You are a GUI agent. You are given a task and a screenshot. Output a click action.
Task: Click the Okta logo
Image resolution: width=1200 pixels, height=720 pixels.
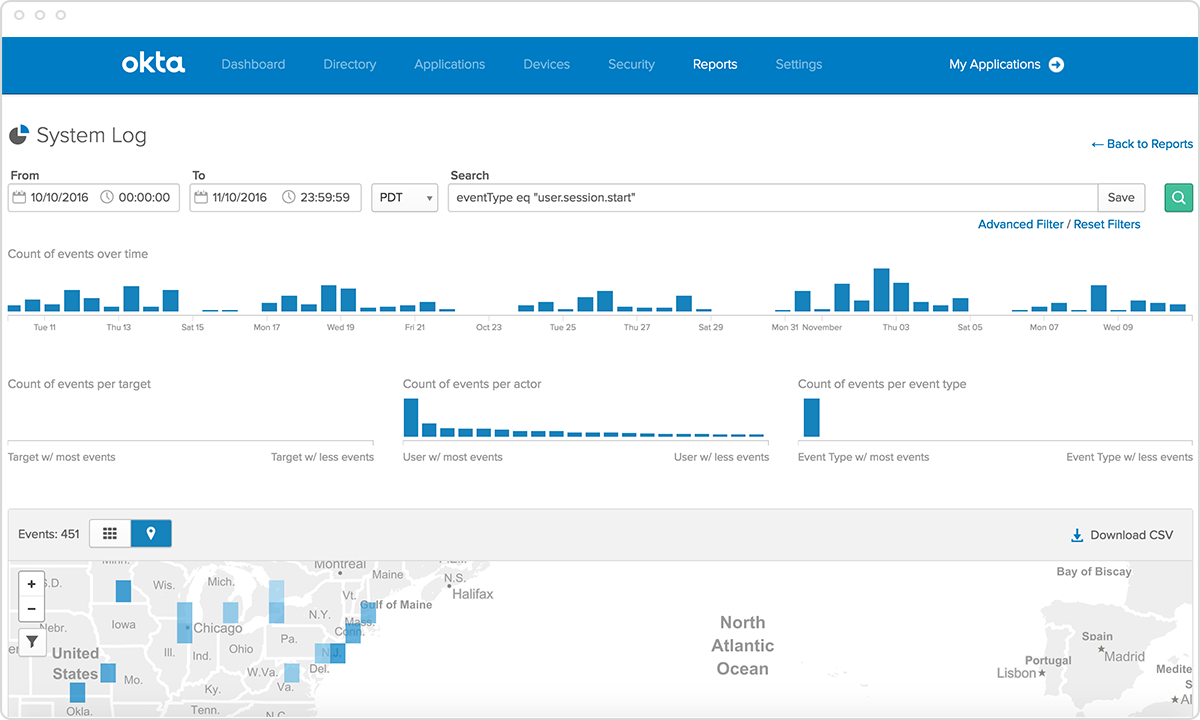(153, 64)
